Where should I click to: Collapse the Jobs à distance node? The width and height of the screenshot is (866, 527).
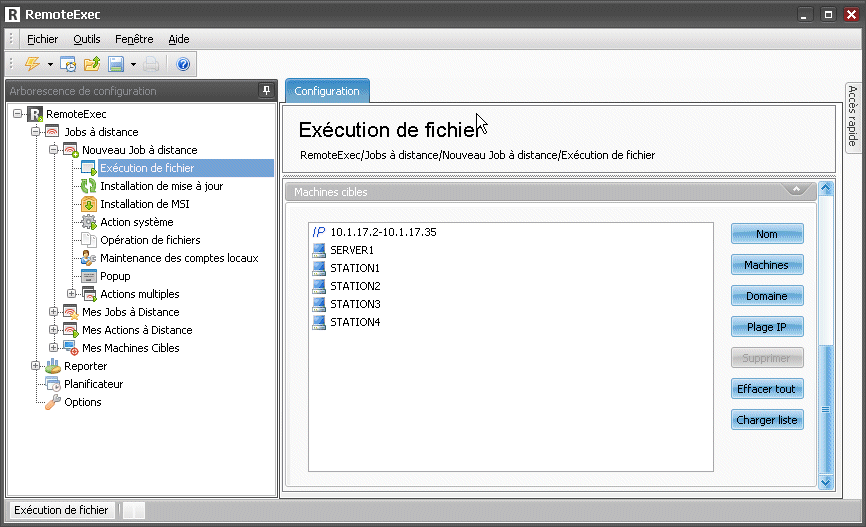coord(35,131)
